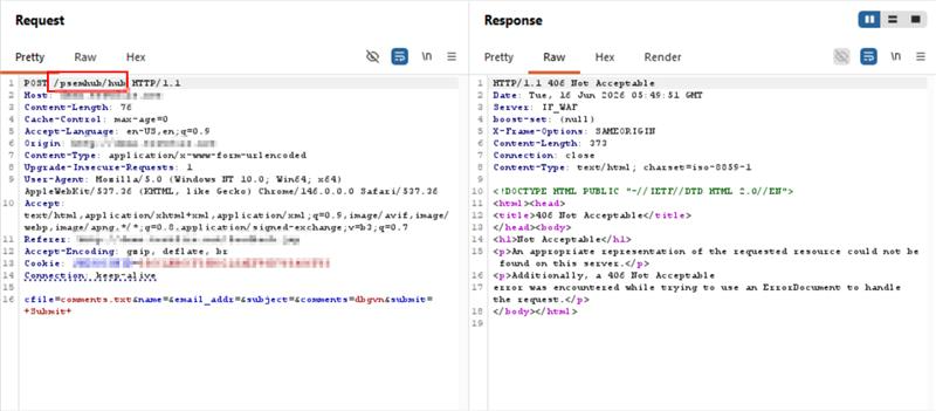Click Upgrade-Insecure-Requests header line
The height and width of the screenshot is (412, 936).
point(108,167)
